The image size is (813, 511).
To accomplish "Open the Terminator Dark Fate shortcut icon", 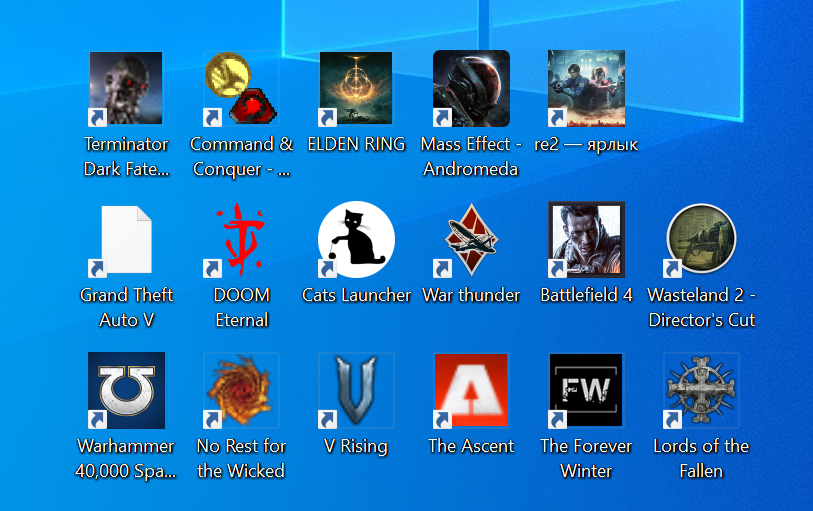I will [x=126, y=88].
